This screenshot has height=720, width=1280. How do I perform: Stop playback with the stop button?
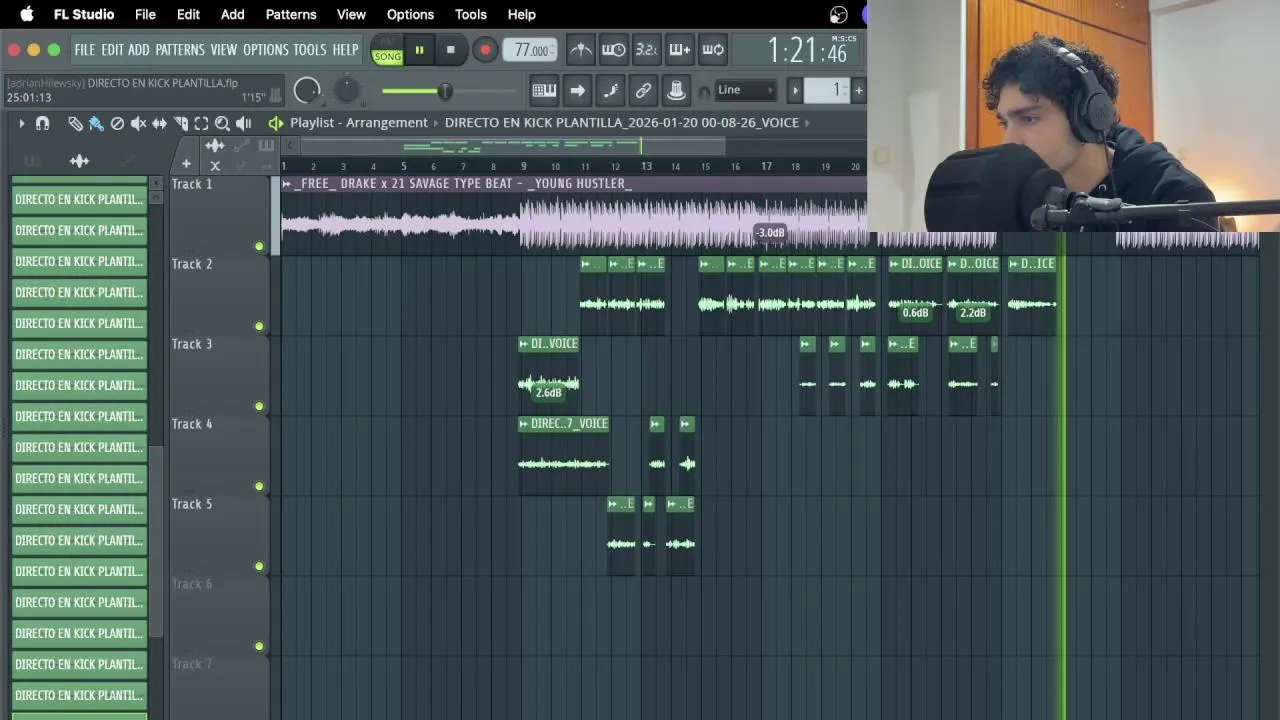click(451, 50)
